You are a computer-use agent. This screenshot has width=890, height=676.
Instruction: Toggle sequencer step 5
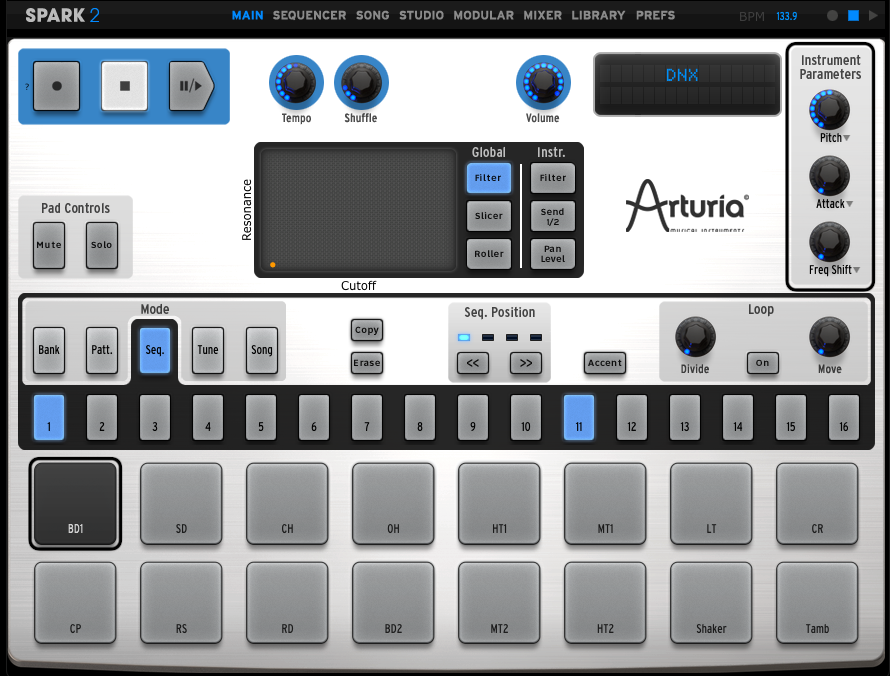point(261,418)
